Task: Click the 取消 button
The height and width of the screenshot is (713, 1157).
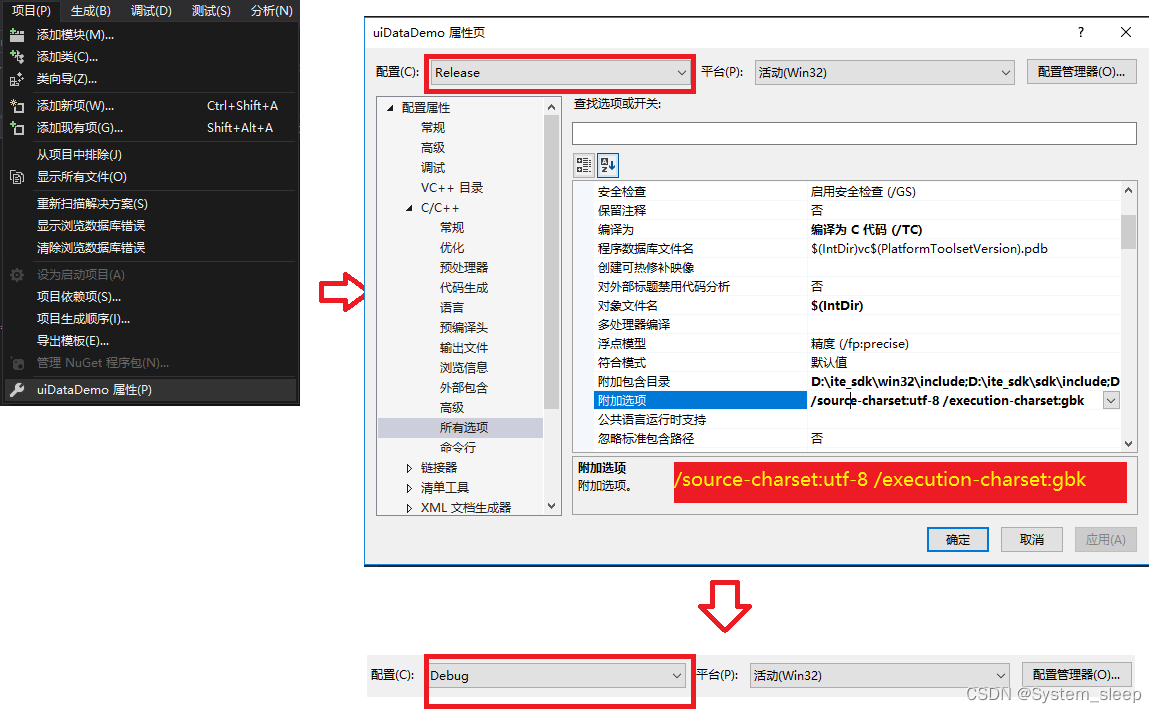Action: point(1032,540)
